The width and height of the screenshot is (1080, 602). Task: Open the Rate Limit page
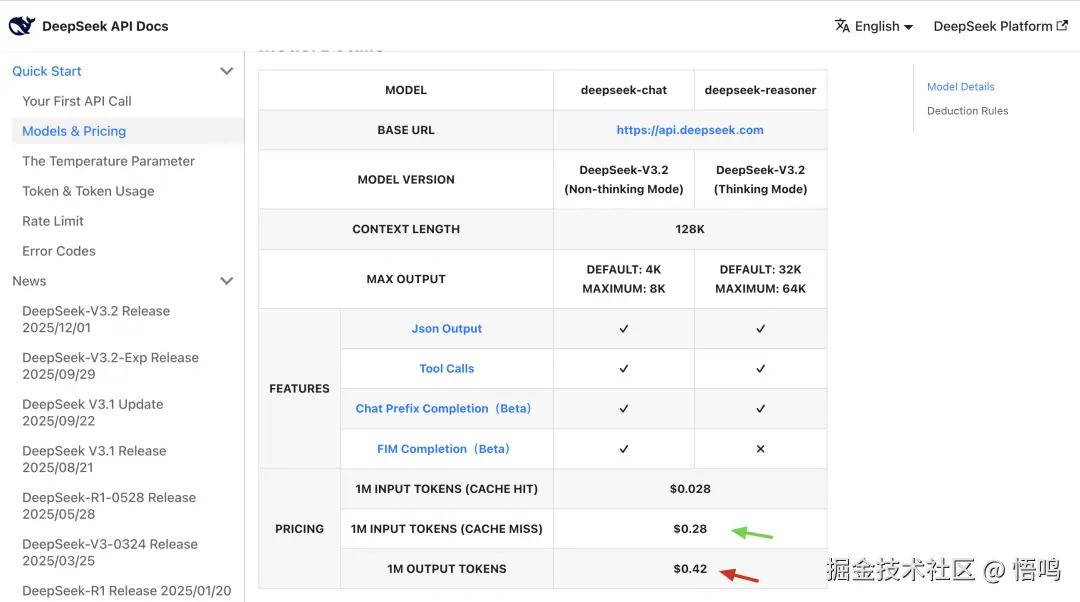52,221
